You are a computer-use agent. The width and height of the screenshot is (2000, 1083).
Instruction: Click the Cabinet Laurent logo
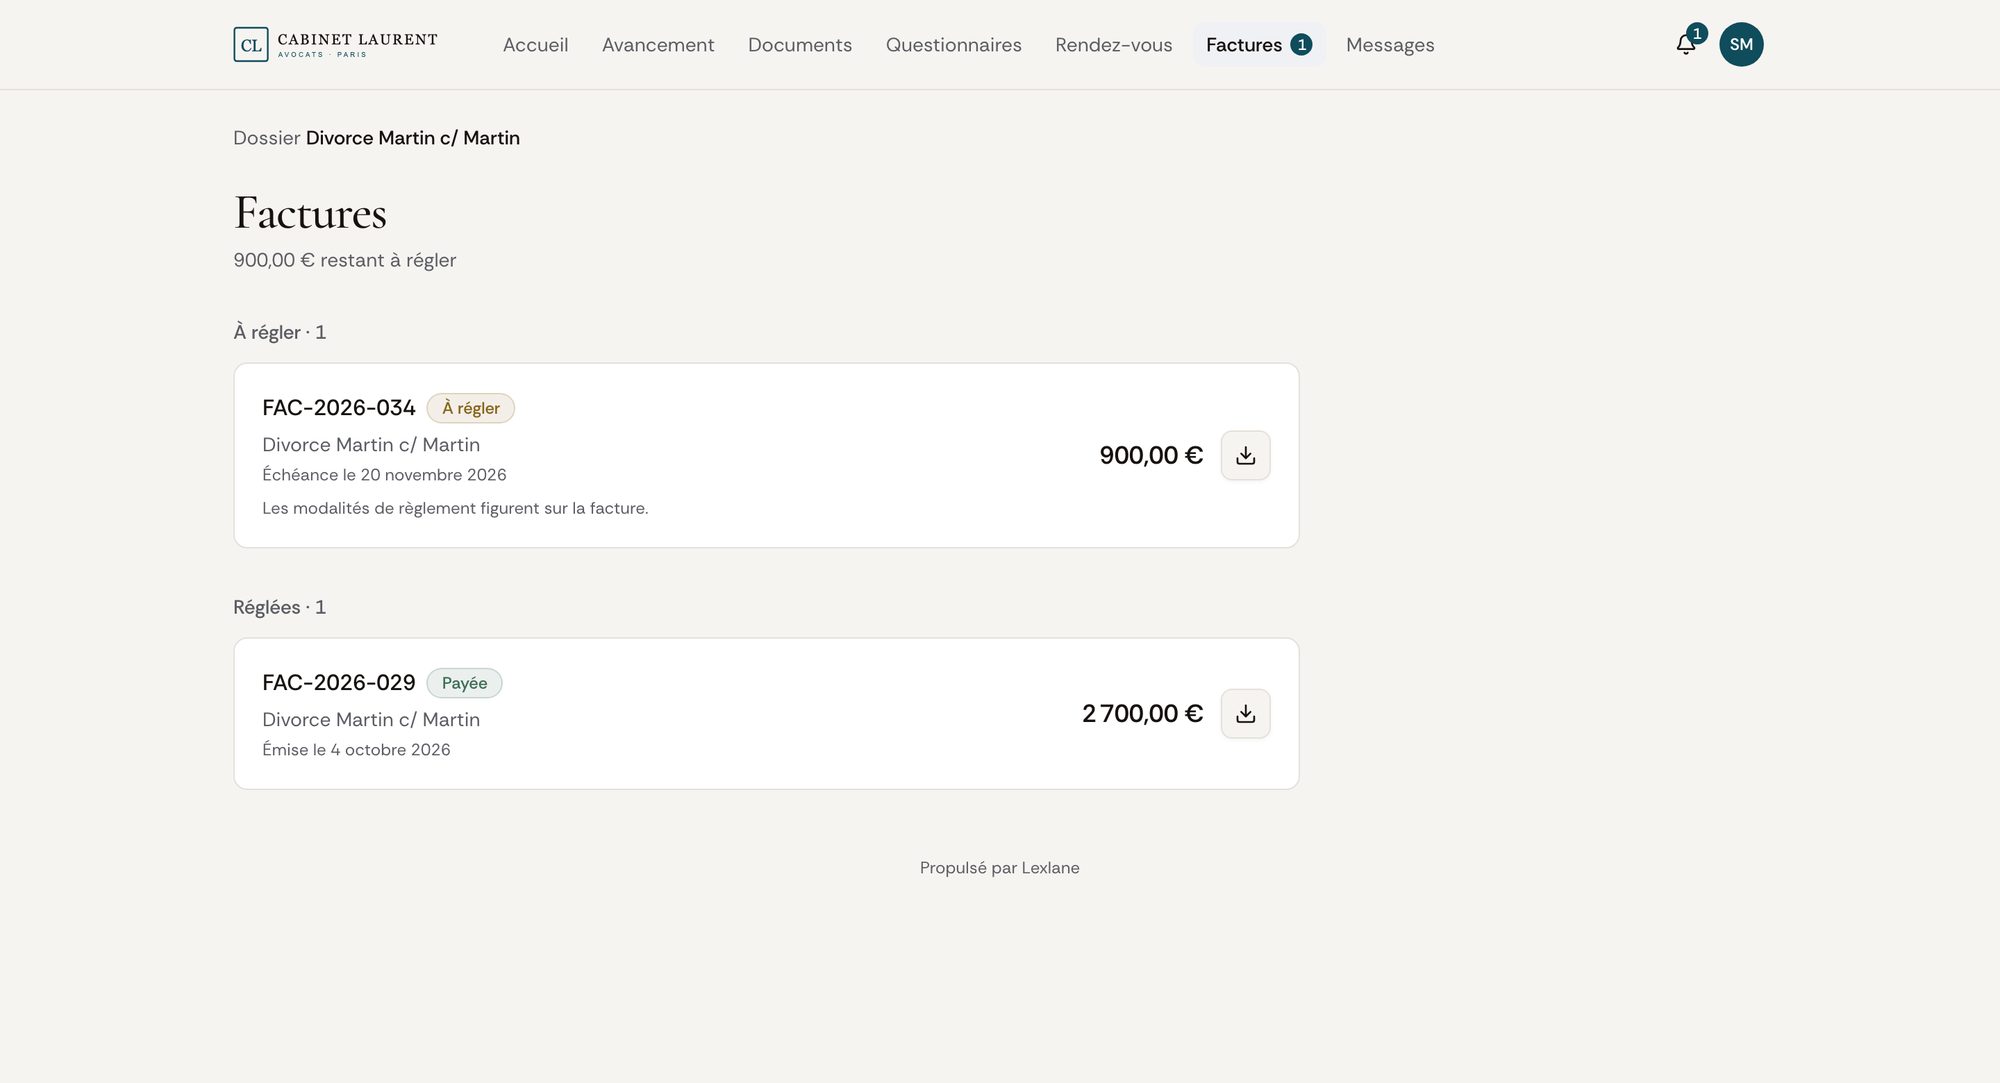click(335, 44)
